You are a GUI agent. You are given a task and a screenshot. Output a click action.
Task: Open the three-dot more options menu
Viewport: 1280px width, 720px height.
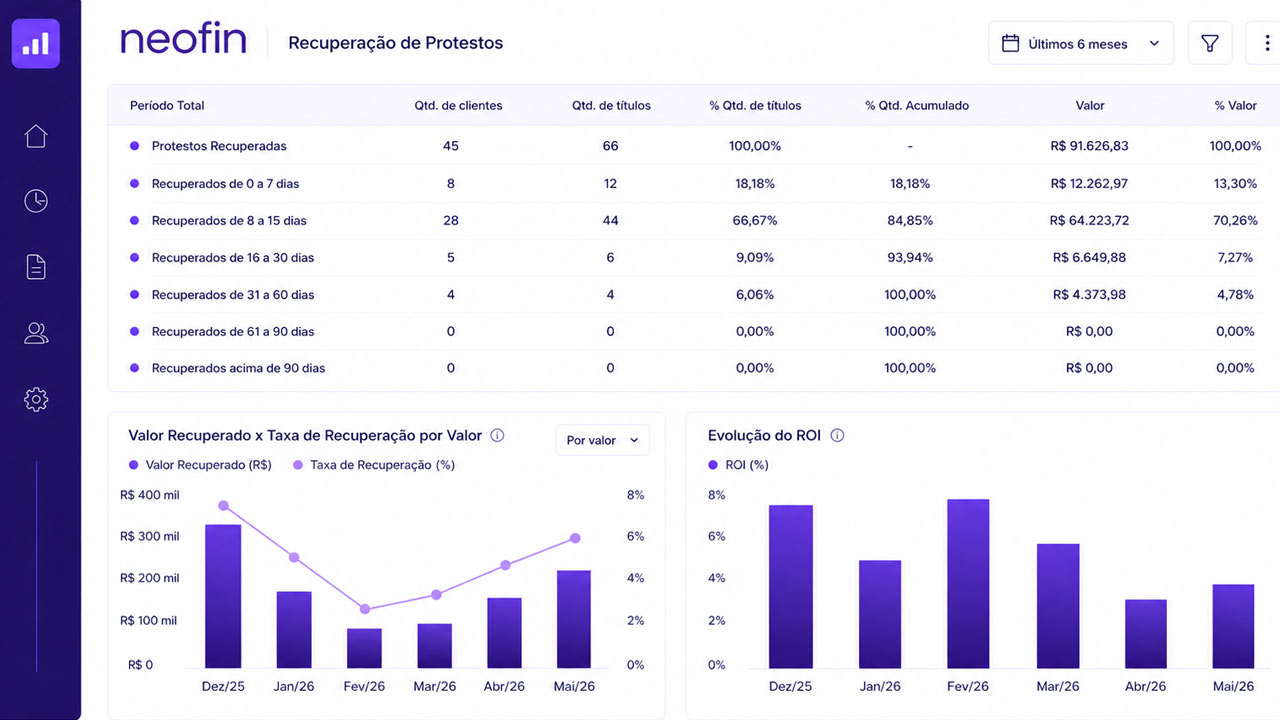pyautogui.click(x=1266, y=43)
